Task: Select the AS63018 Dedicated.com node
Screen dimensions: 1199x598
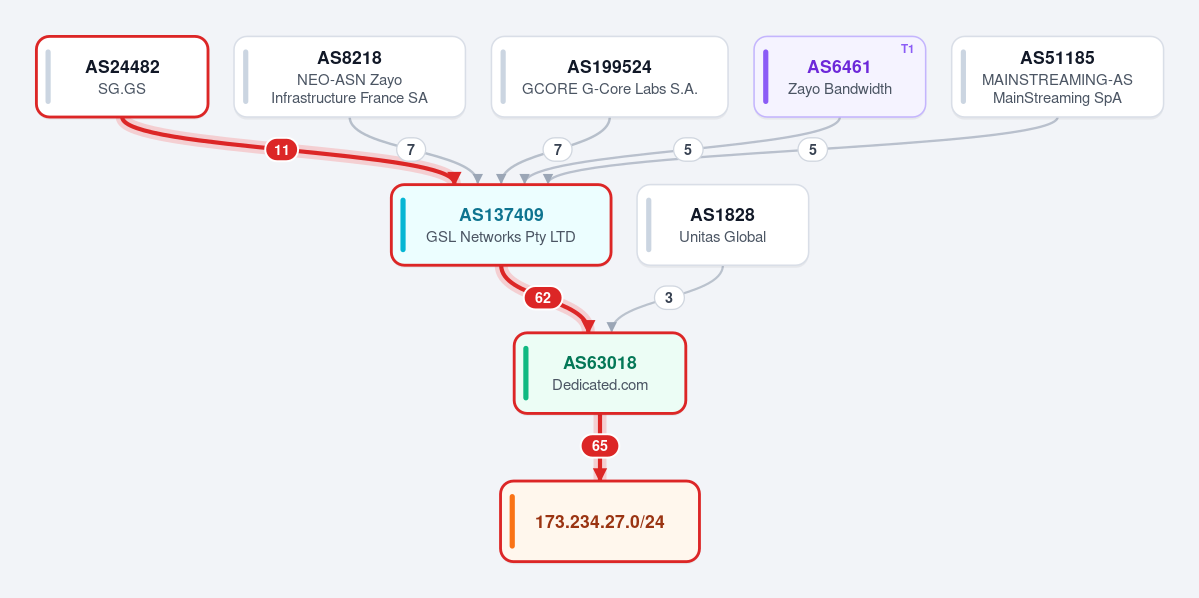Action: (x=600, y=373)
